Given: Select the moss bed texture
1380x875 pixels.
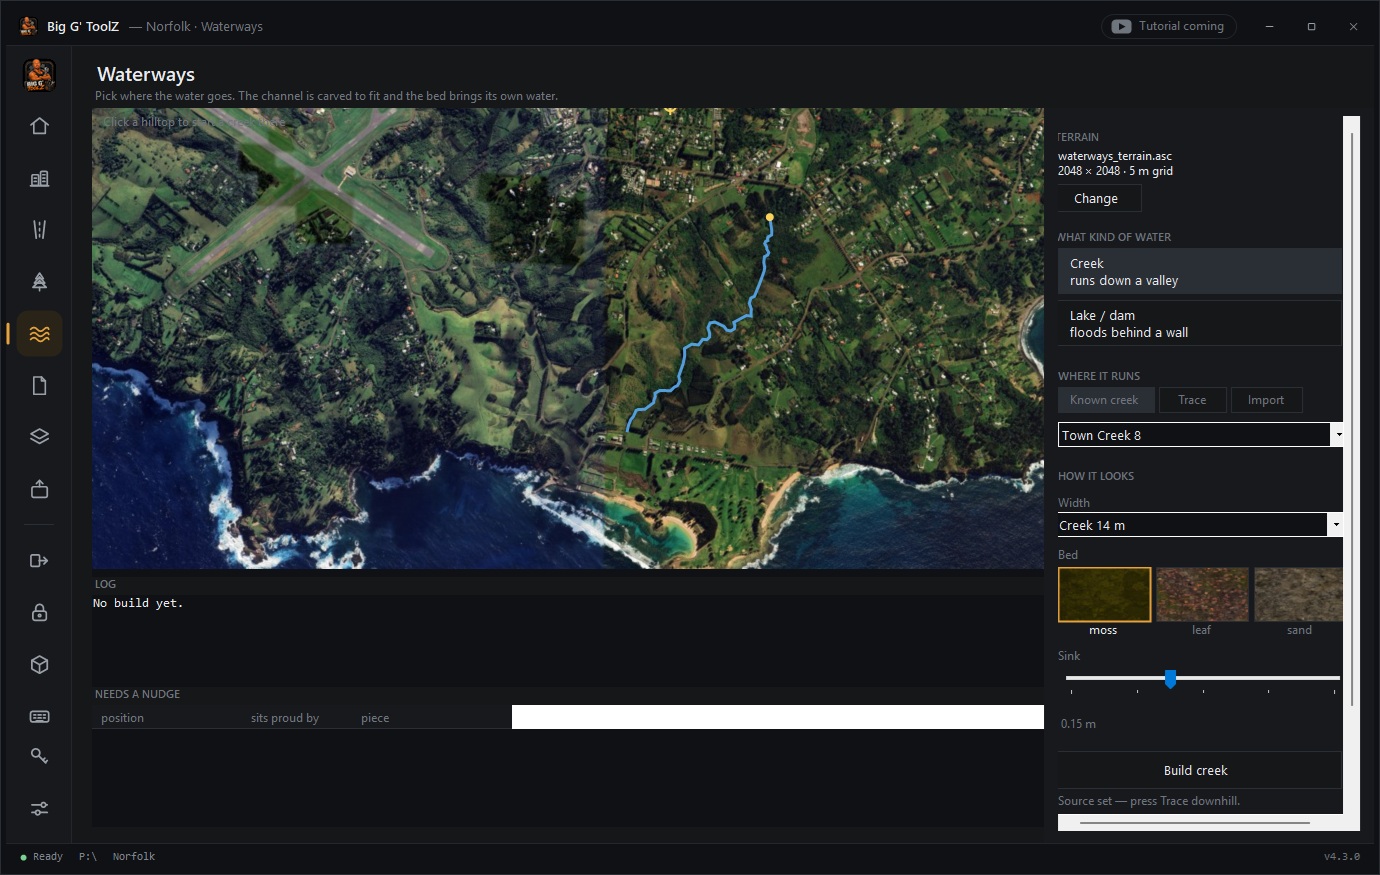Looking at the screenshot, I should tap(1104, 595).
